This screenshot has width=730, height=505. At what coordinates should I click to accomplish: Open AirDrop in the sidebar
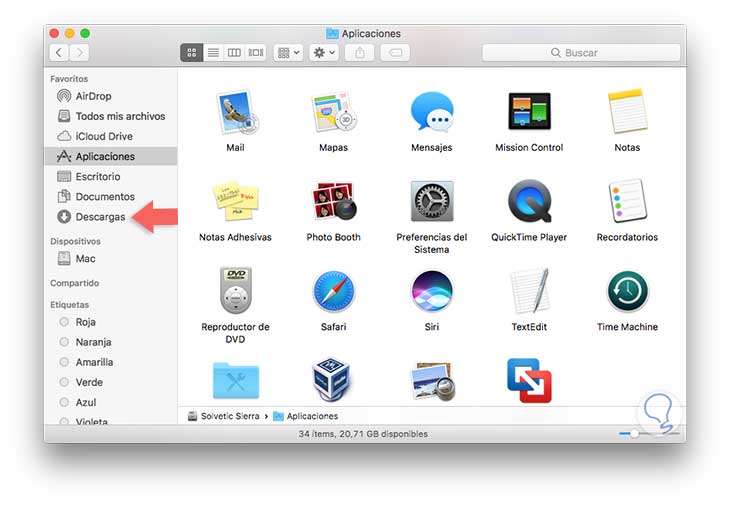(111, 96)
